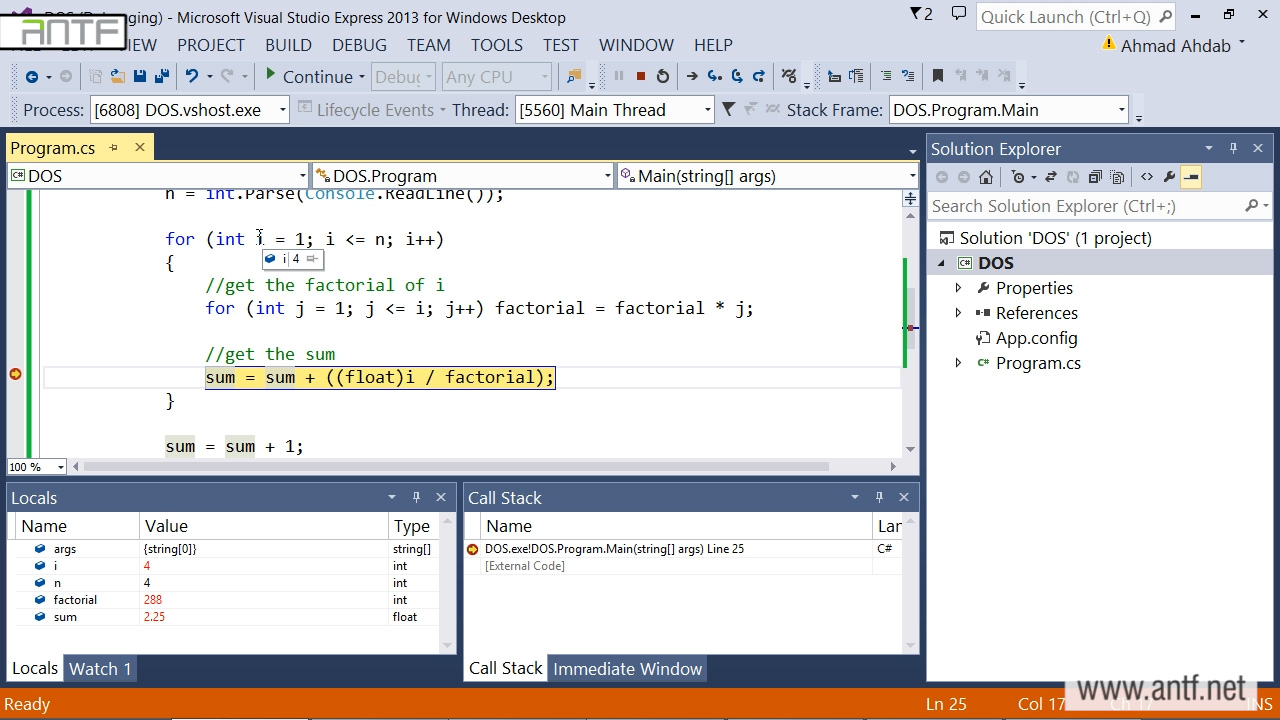Screen dimensions: 1280x720
Task: Click the Save All toolbar icon
Action: point(161,76)
